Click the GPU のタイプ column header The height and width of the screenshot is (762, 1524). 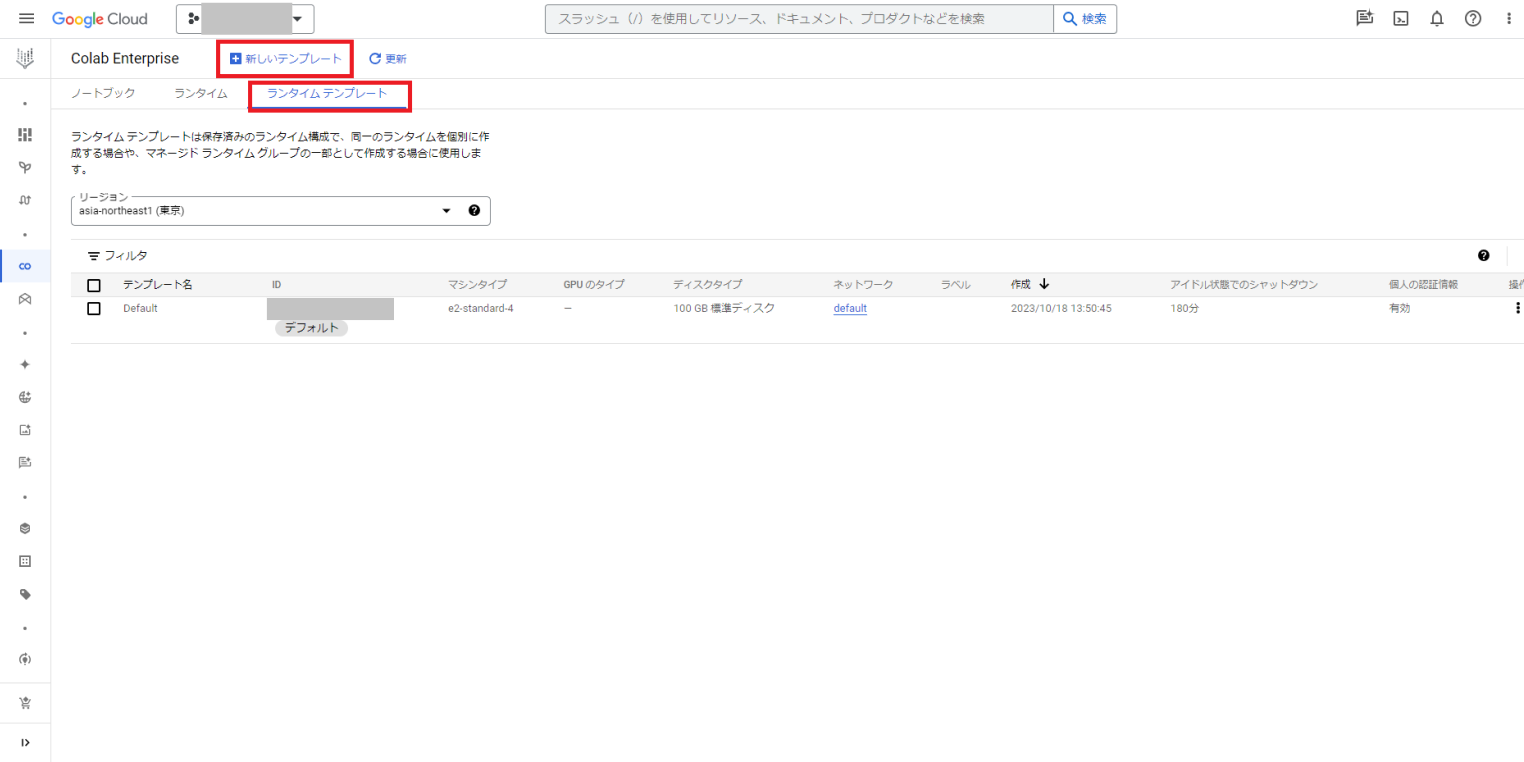pyautogui.click(x=594, y=285)
